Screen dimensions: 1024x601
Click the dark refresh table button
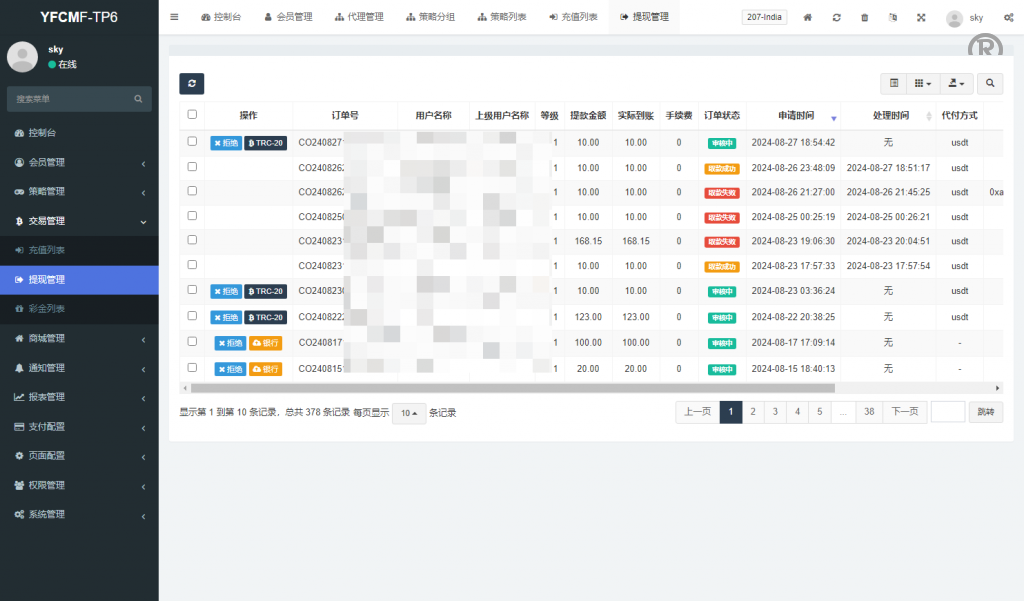(x=191, y=84)
